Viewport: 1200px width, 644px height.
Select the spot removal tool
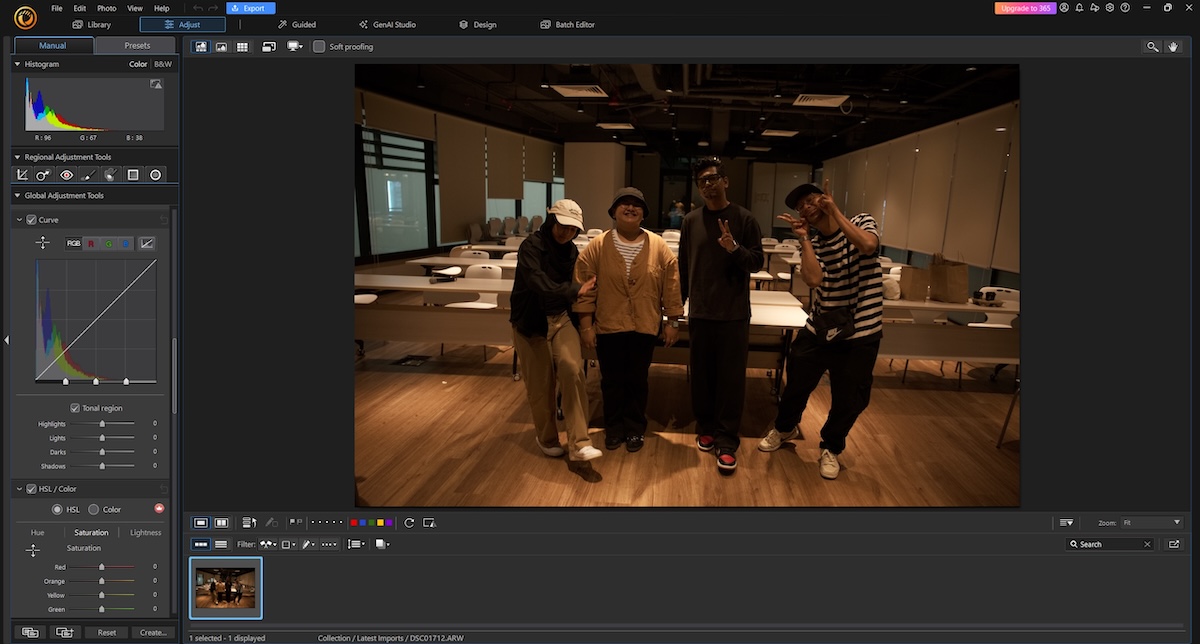(x=43, y=174)
